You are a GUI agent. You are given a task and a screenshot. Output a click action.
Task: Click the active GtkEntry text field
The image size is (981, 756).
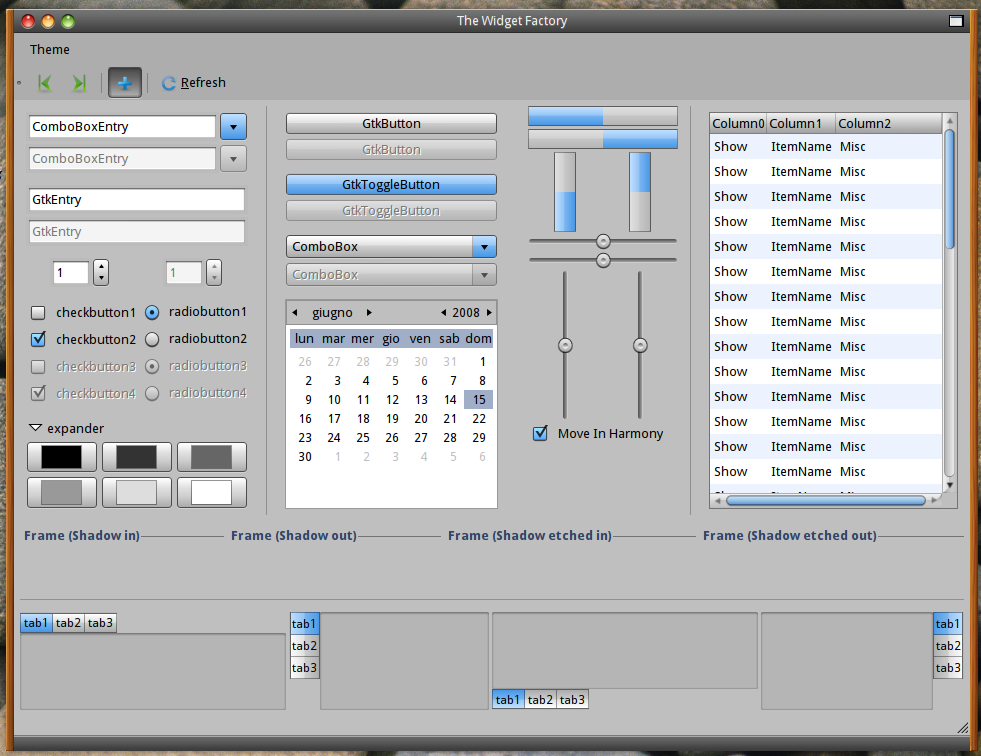tap(136, 200)
